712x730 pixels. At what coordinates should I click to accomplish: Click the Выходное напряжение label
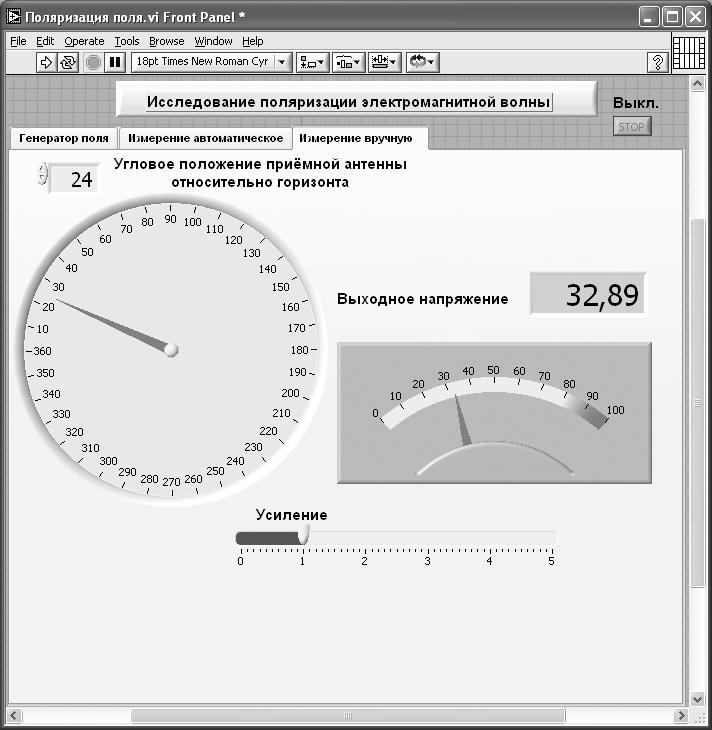click(423, 299)
